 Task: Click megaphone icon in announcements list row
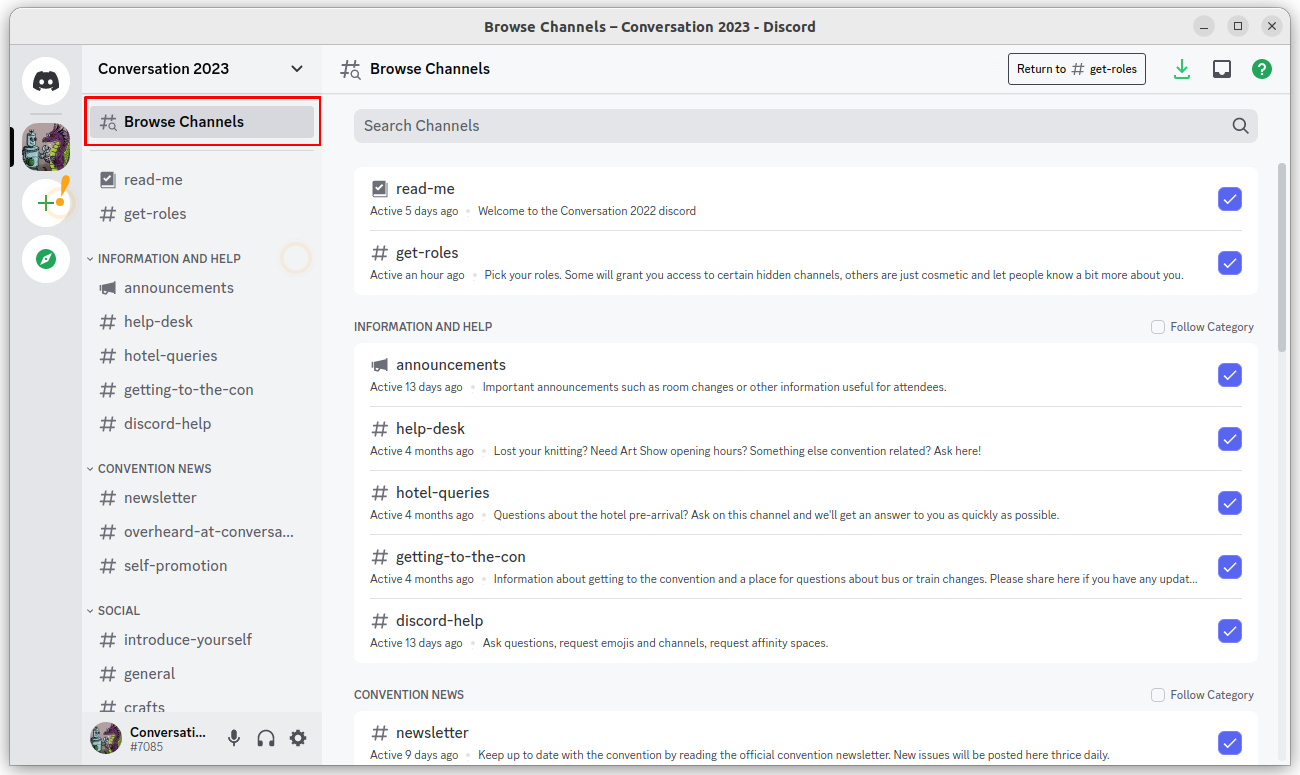coord(380,365)
